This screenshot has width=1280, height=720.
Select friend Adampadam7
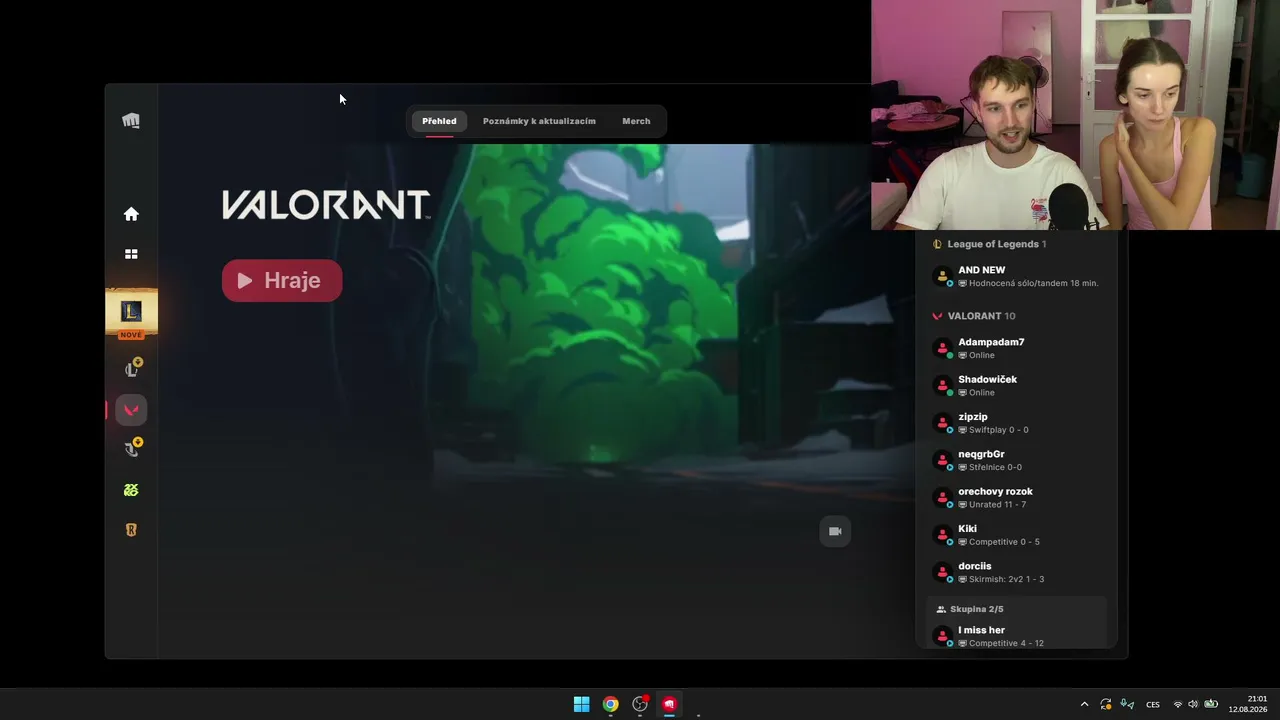click(1016, 348)
